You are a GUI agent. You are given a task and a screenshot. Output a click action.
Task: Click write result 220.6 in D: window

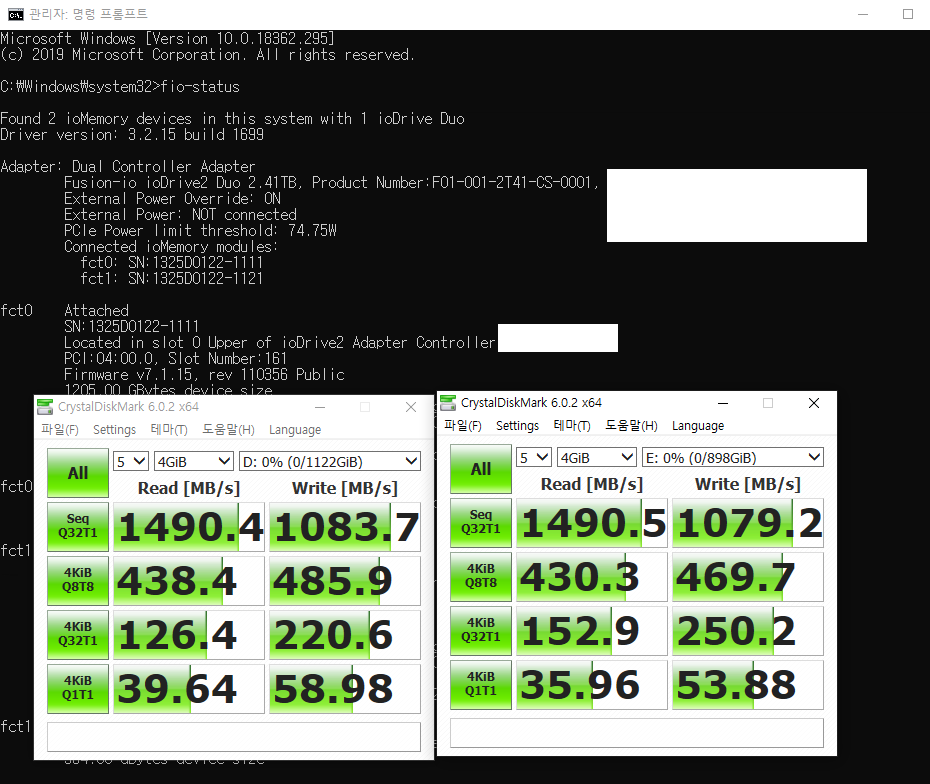(x=345, y=635)
